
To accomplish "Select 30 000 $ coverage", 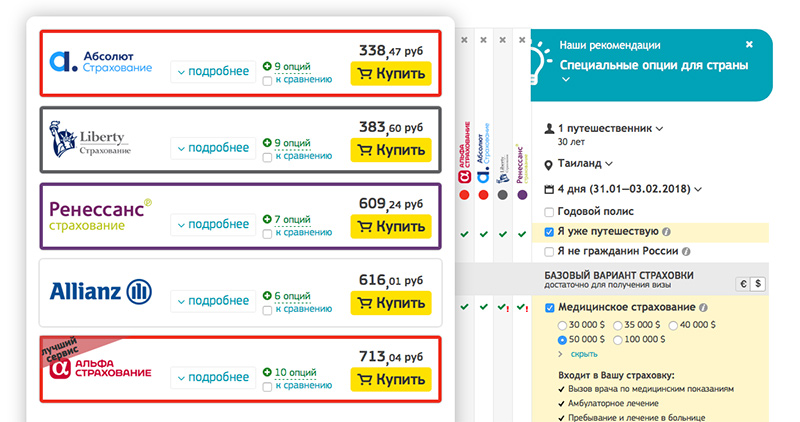I will pos(562,326).
